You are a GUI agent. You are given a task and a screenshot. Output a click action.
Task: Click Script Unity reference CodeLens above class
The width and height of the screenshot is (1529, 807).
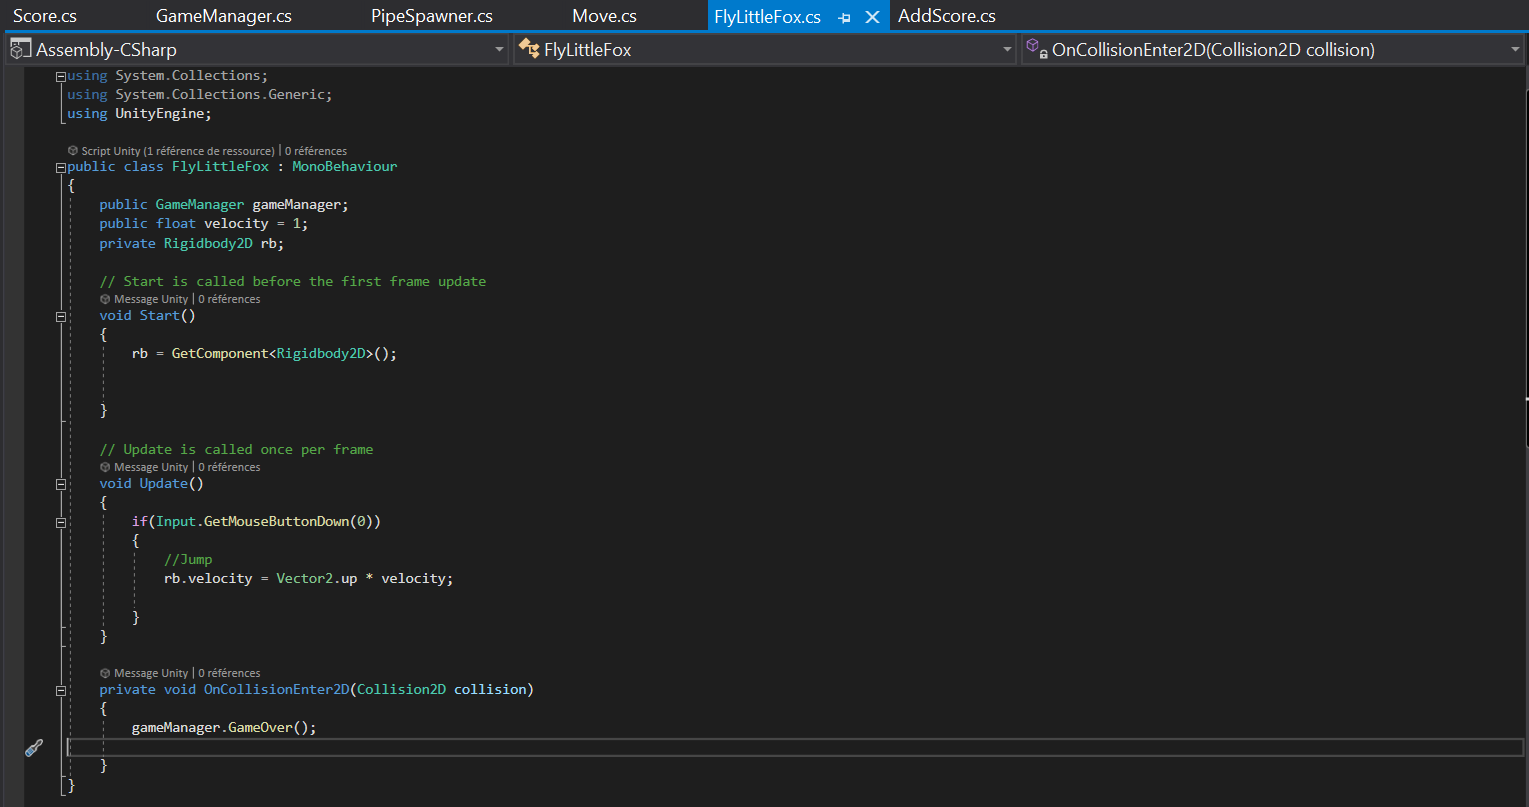177,151
